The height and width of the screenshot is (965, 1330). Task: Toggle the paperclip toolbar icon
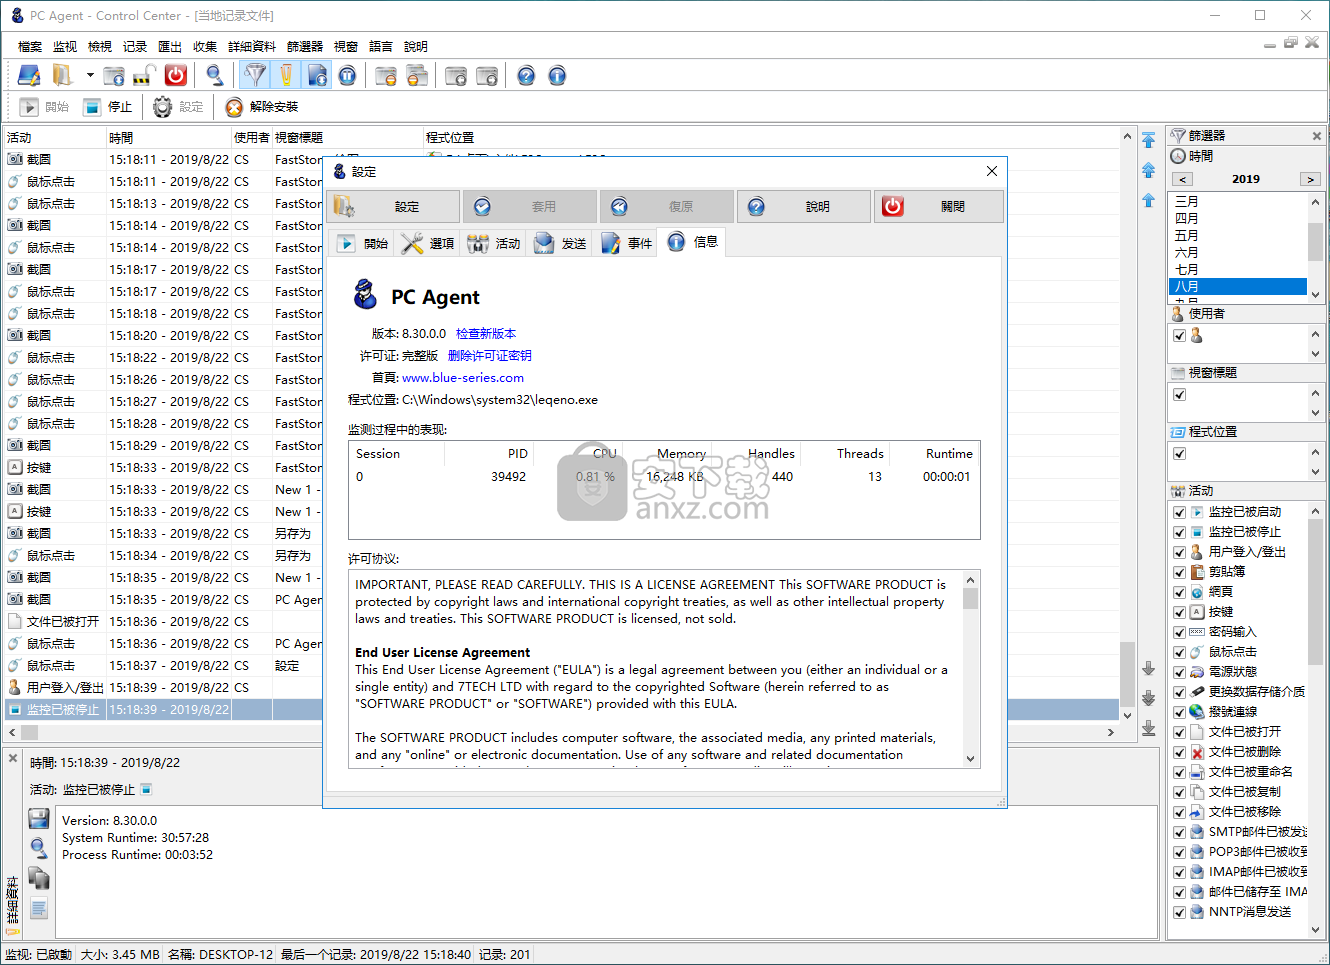pyautogui.click(x=287, y=76)
